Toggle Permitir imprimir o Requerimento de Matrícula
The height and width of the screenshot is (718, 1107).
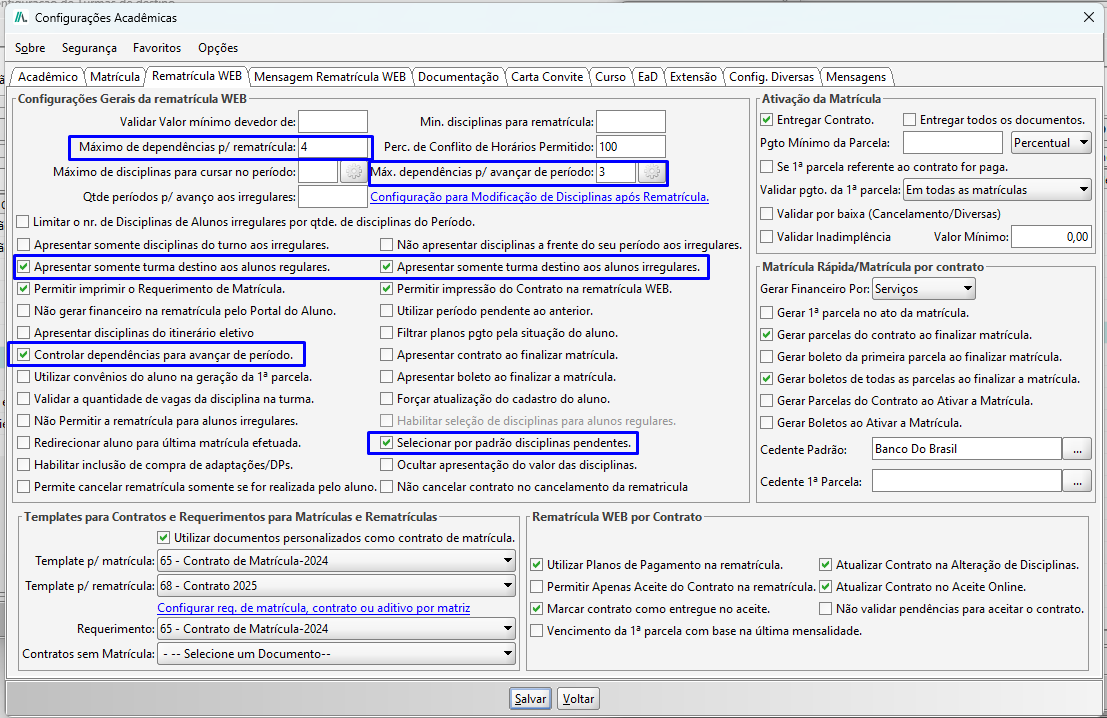(x=23, y=289)
